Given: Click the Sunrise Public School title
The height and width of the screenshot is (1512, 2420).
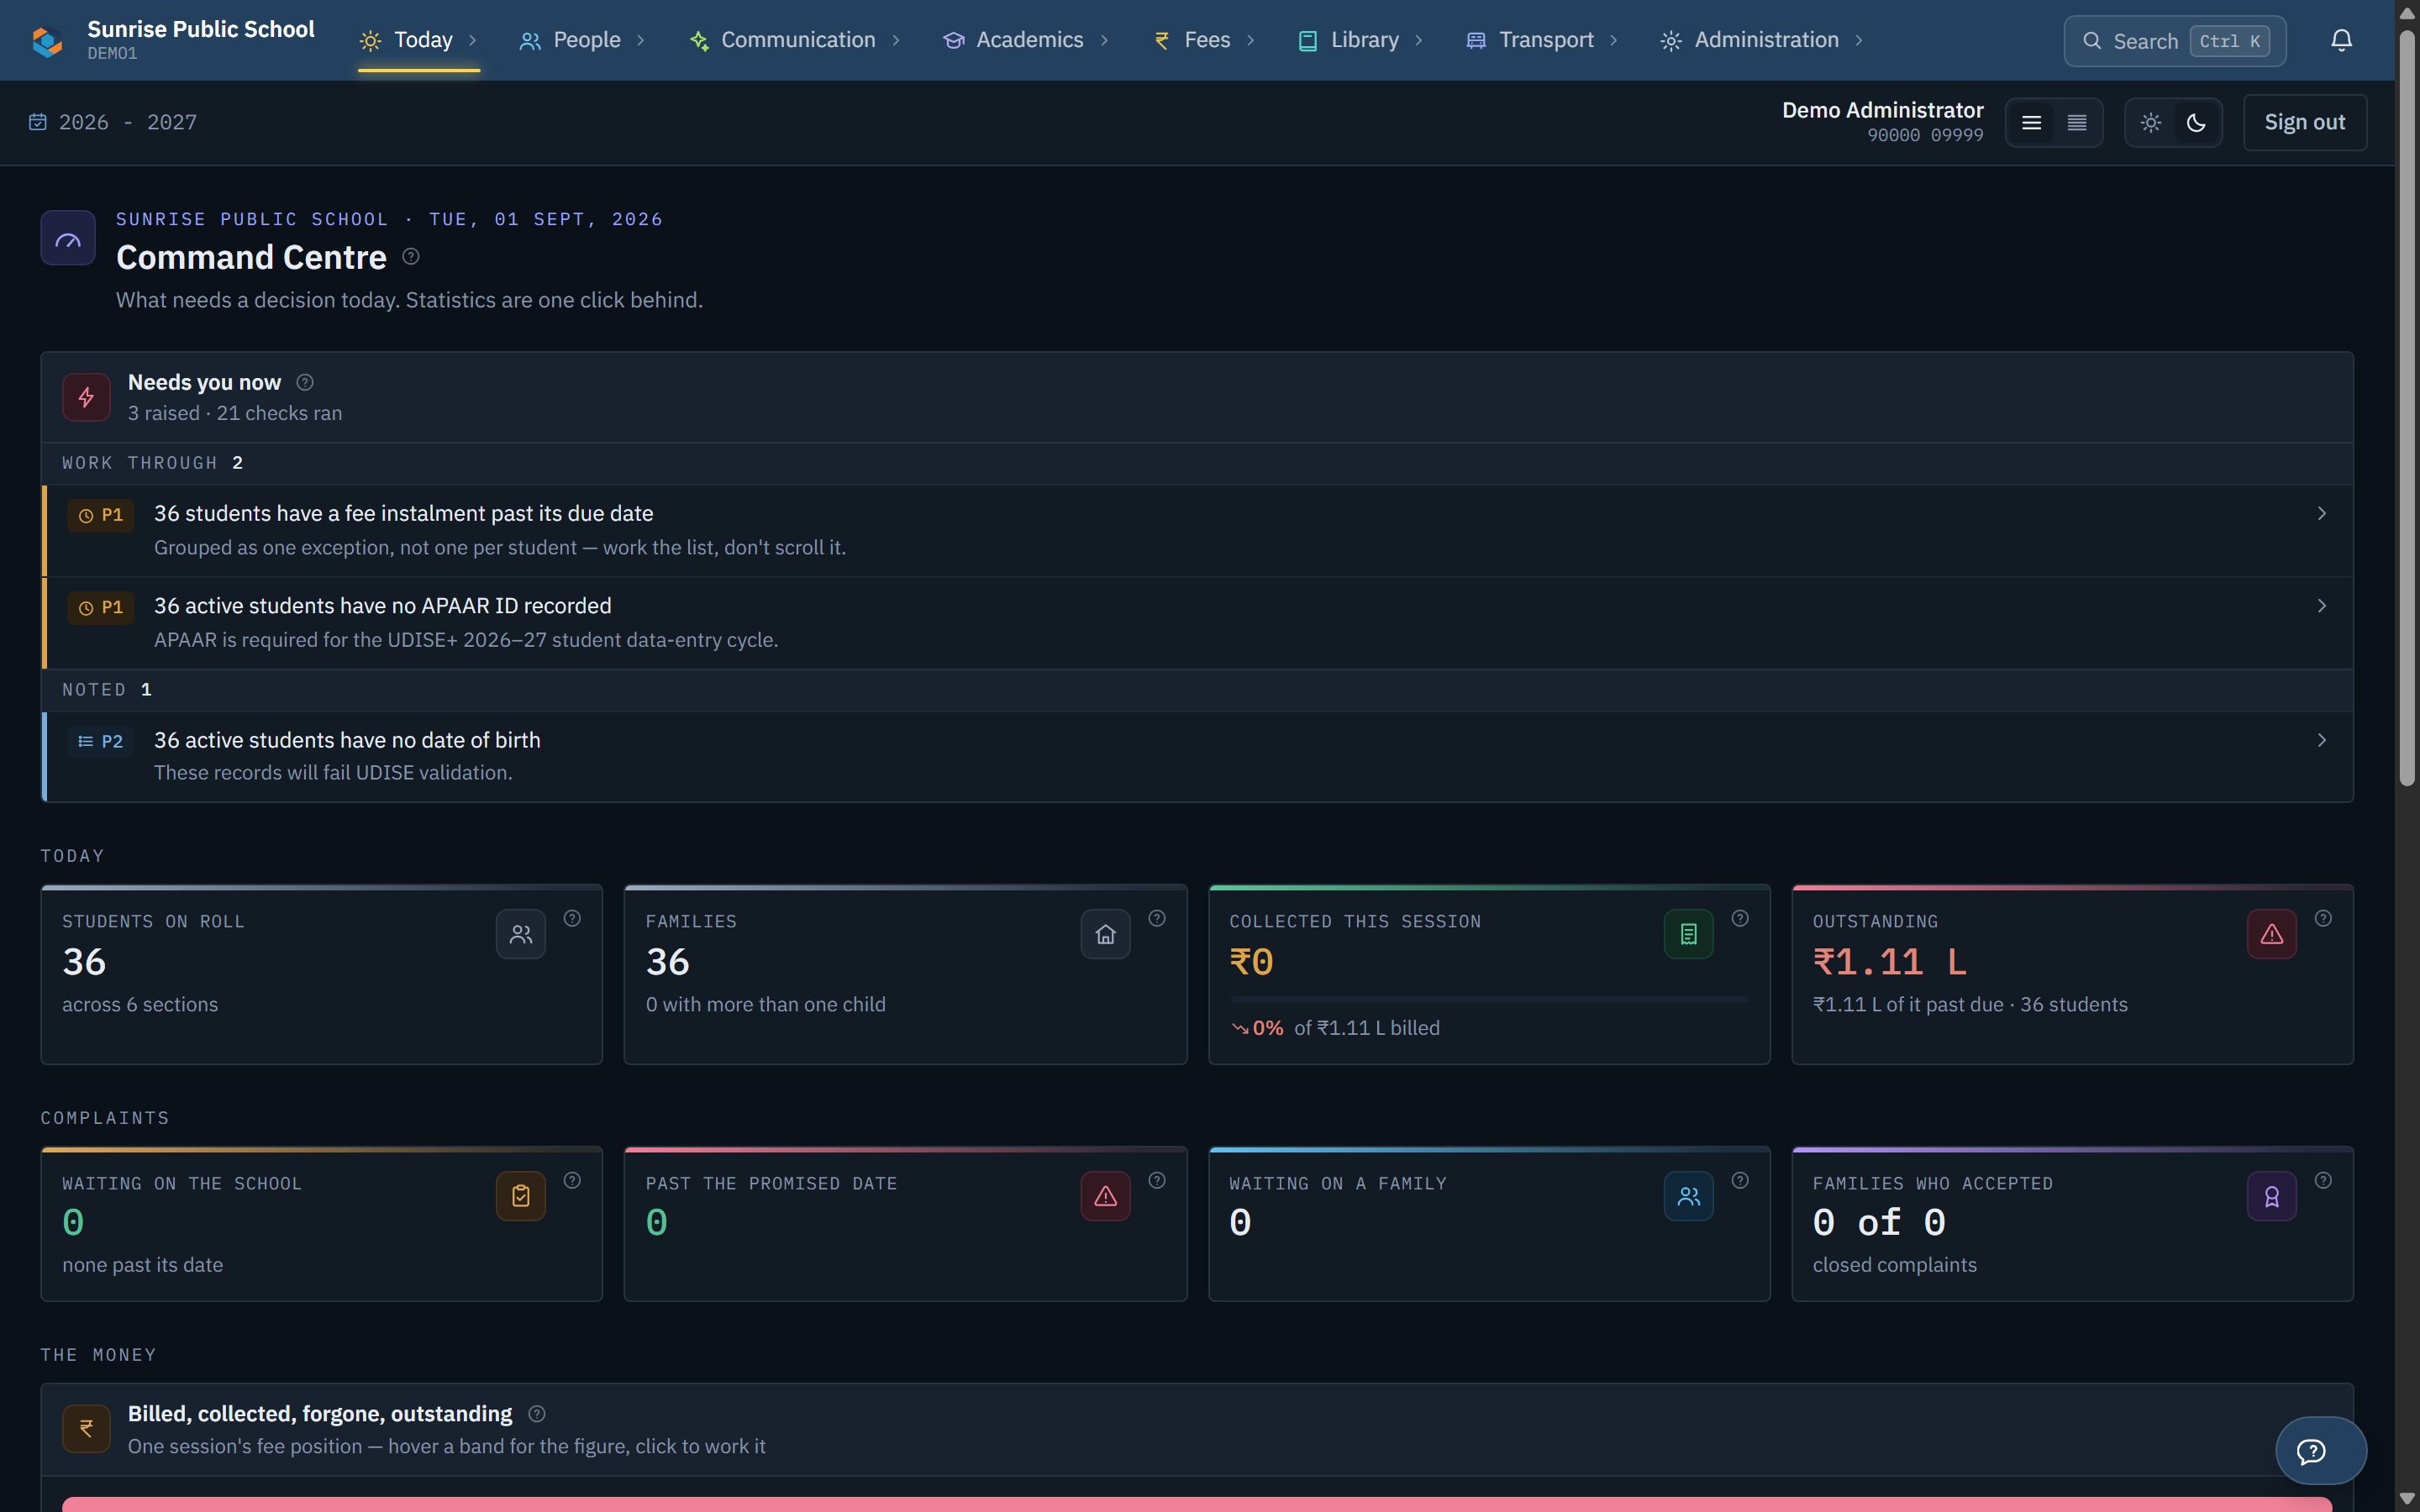Looking at the screenshot, I should pos(201,29).
